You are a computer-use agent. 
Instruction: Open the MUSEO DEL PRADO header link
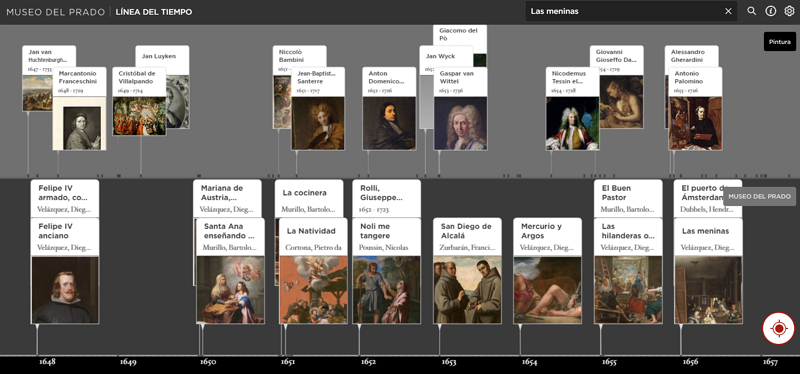[56, 12]
